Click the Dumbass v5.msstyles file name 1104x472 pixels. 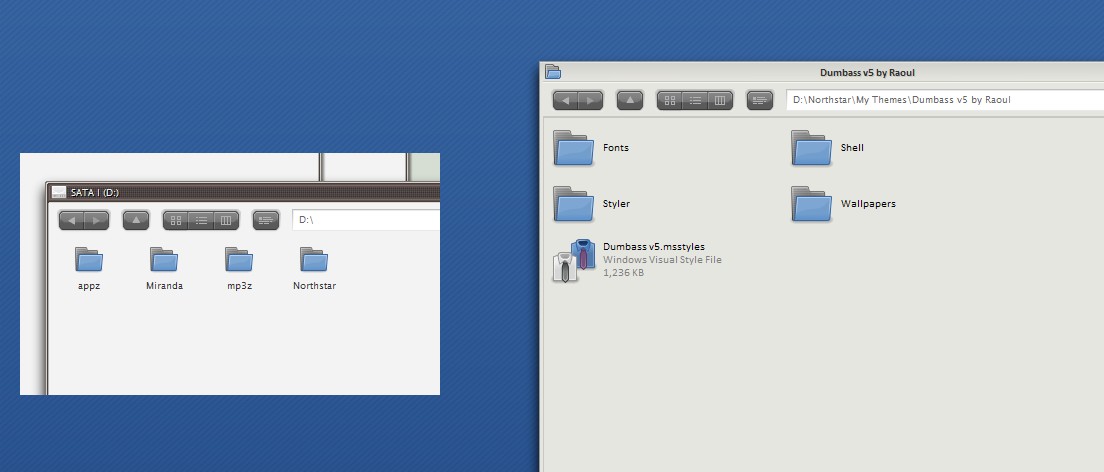(654, 247)
